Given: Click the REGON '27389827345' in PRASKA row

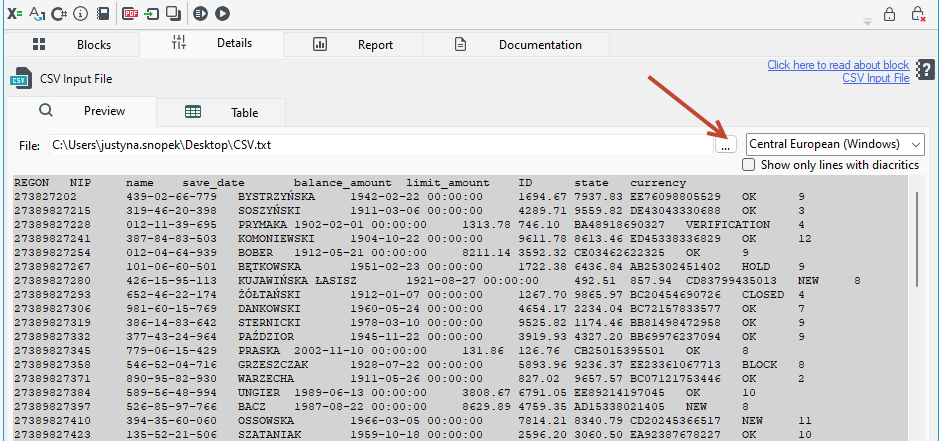Looking at the screenshot, I should 53,351.
